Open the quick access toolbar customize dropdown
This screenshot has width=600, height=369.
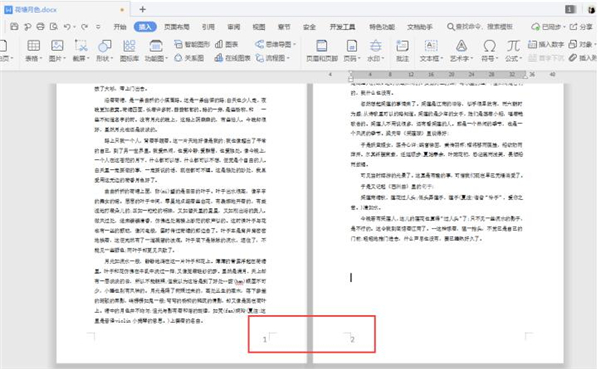click(98, 27)
